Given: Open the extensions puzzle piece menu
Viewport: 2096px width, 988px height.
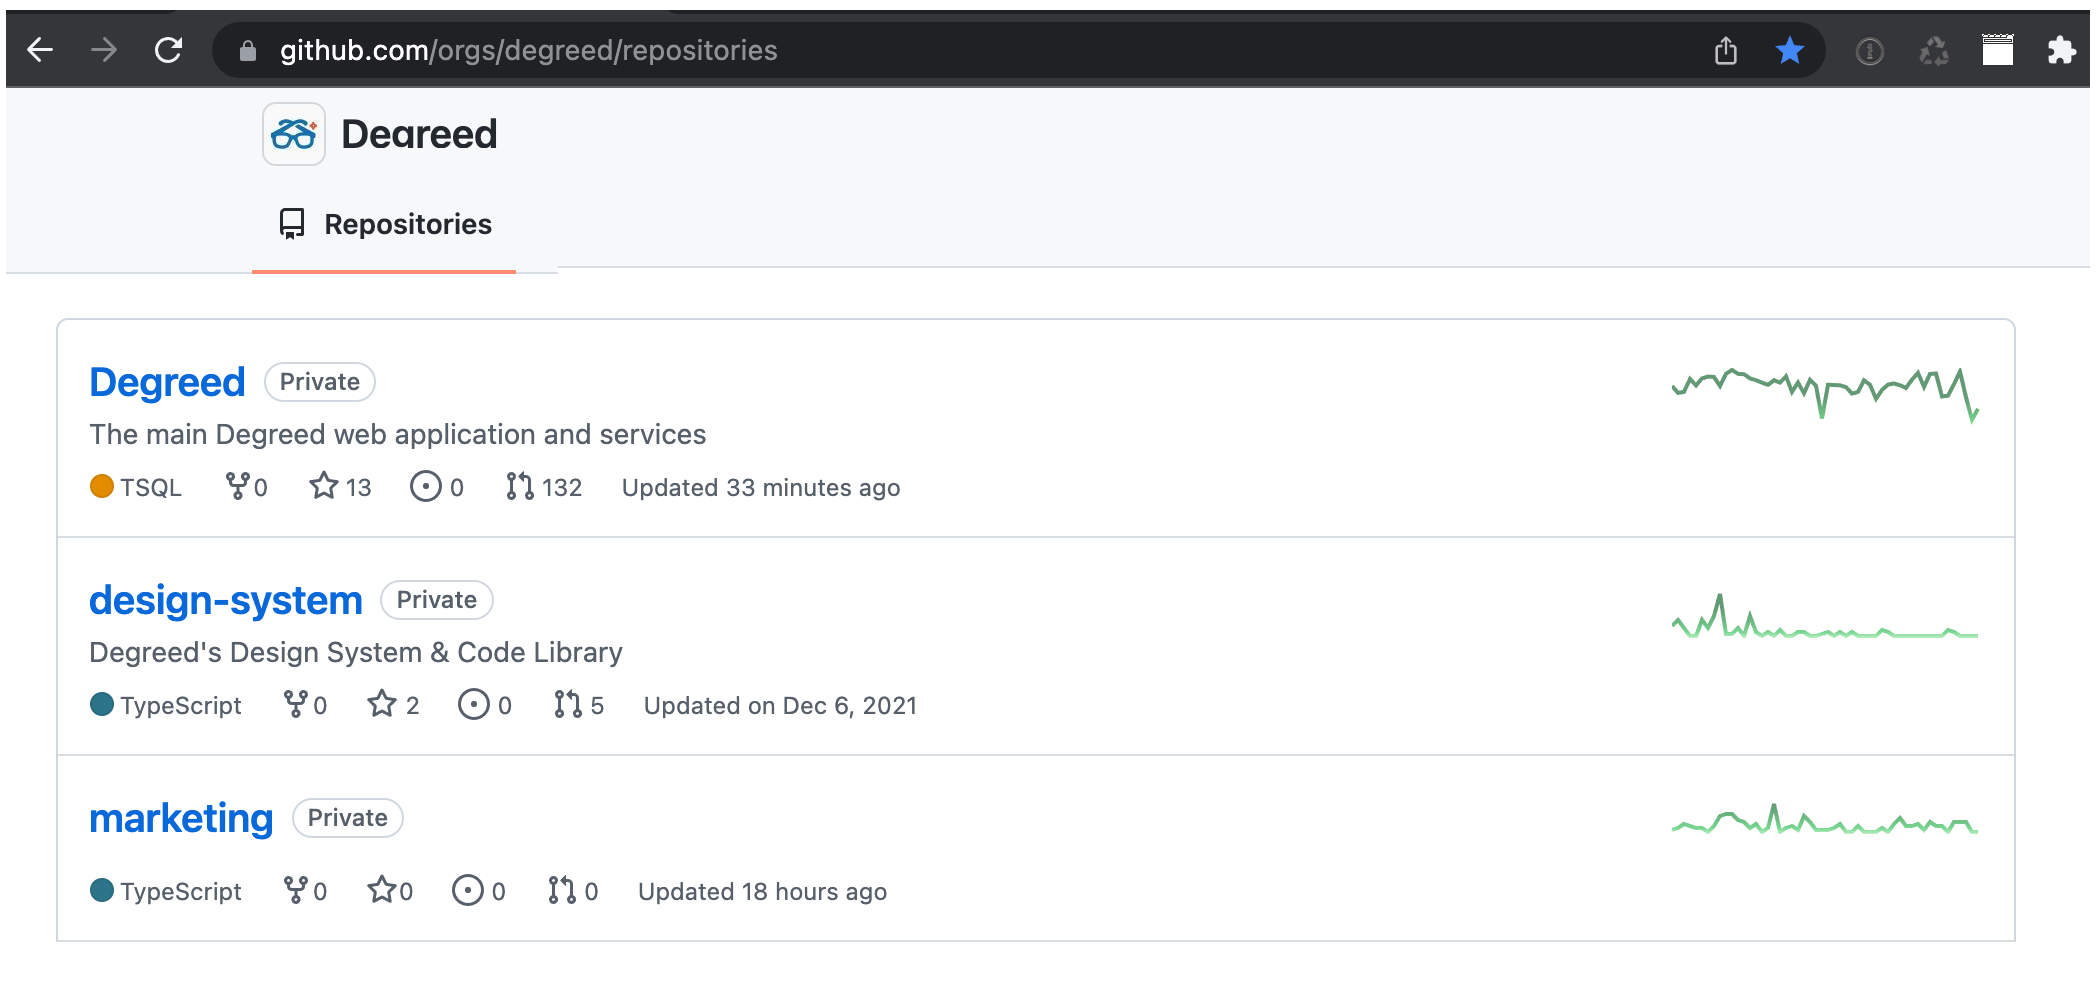Looking at the screenshot, I should [x=2062, y=50].
